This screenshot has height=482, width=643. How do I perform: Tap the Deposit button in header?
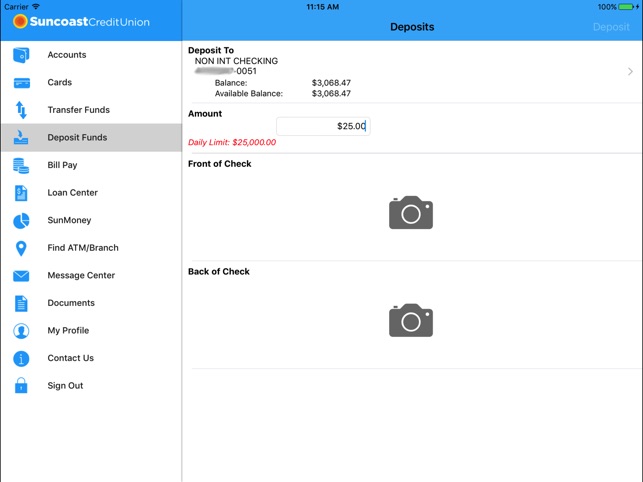(611, 27)
